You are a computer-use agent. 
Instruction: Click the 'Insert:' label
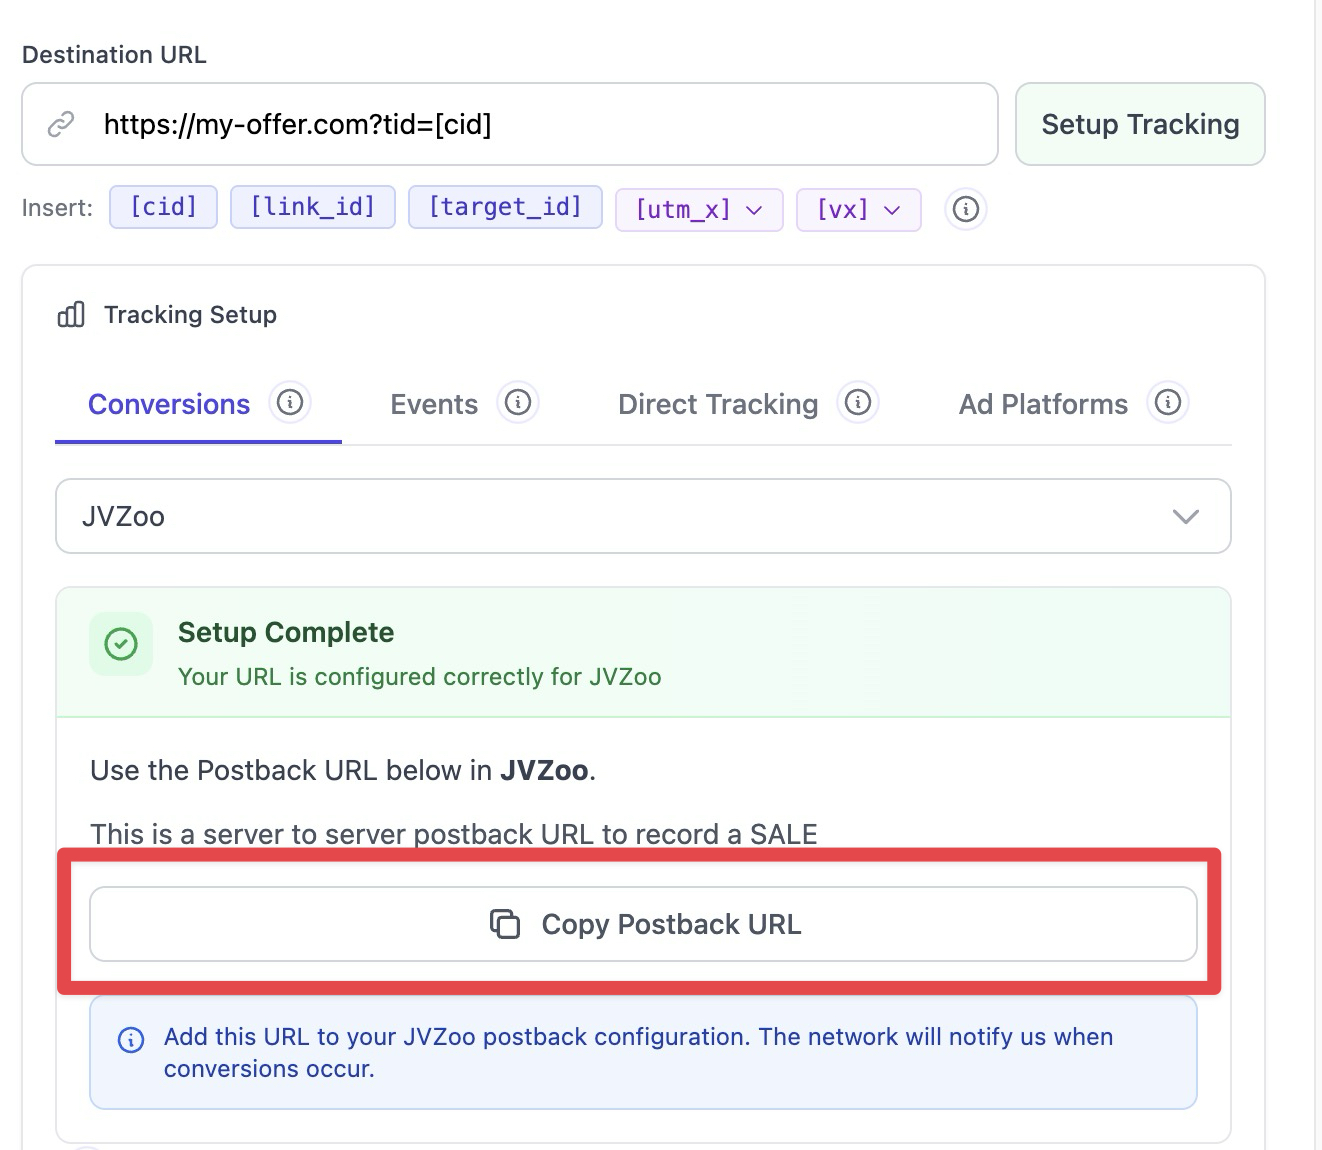click(57, 208)
